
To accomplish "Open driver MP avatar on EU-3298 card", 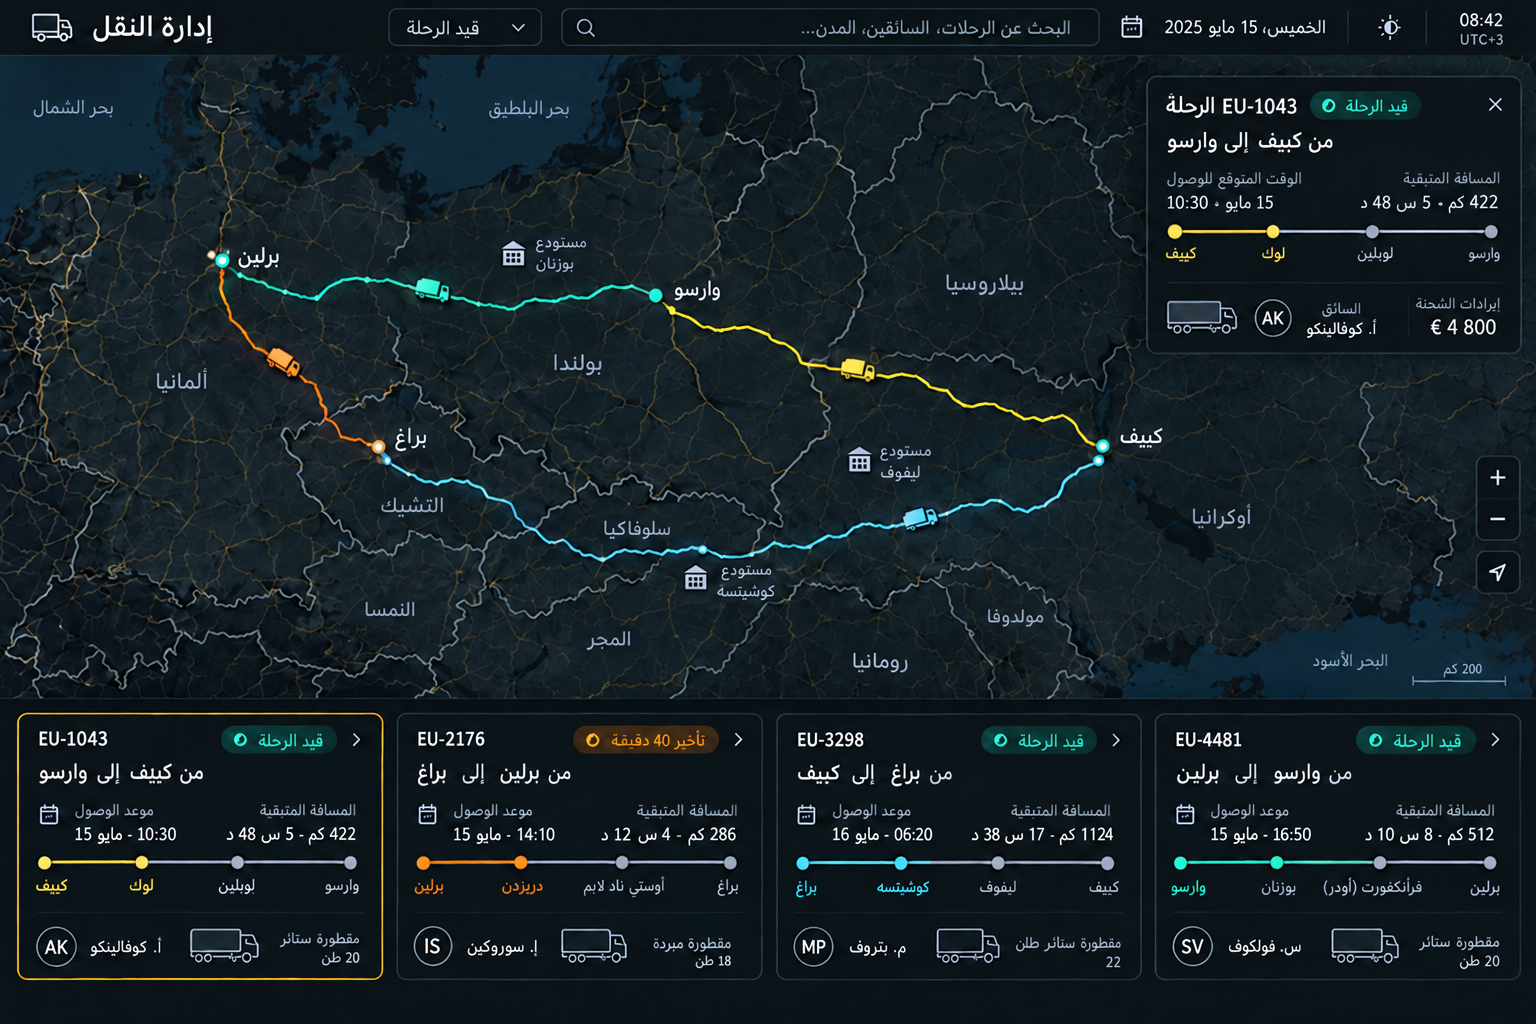I will point(814,946).
